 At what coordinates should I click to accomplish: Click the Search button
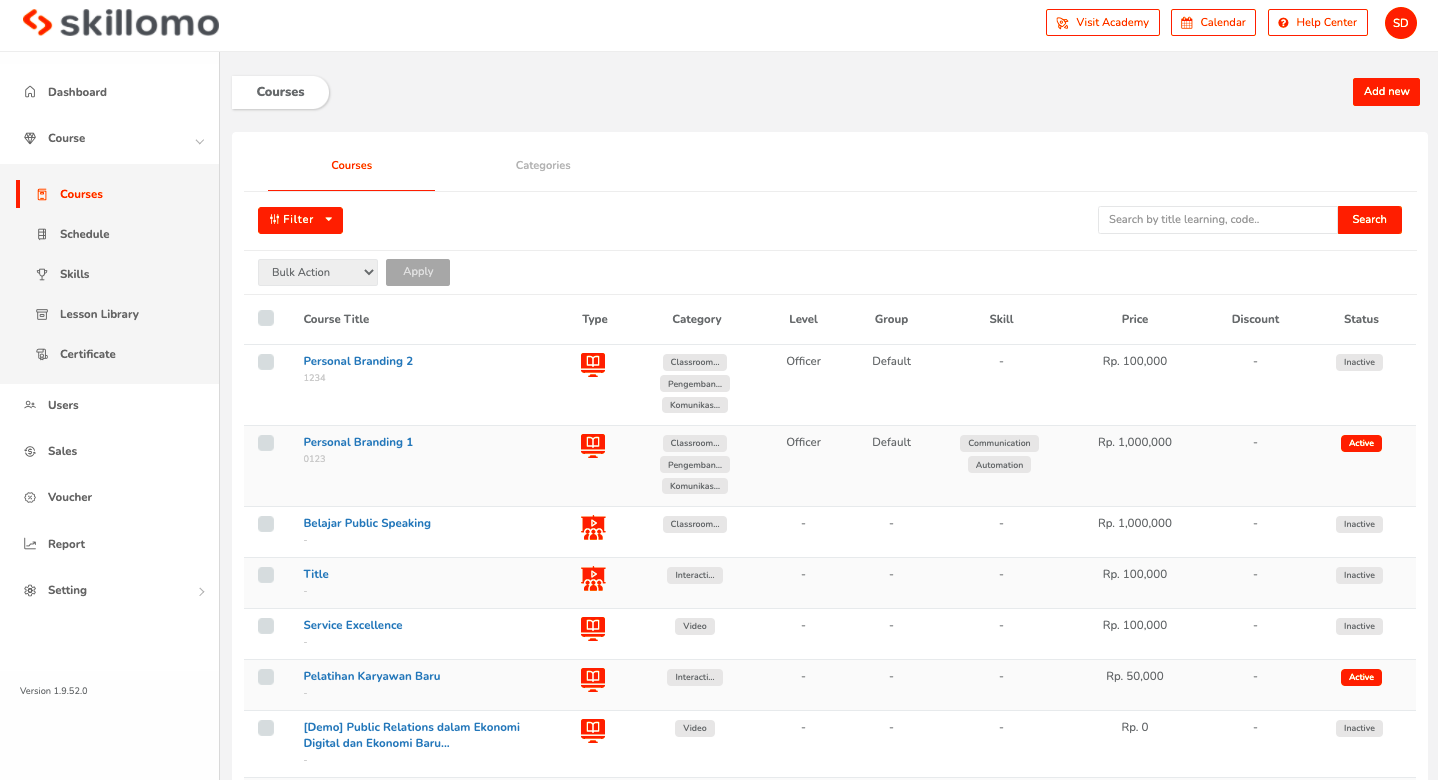1369,220
